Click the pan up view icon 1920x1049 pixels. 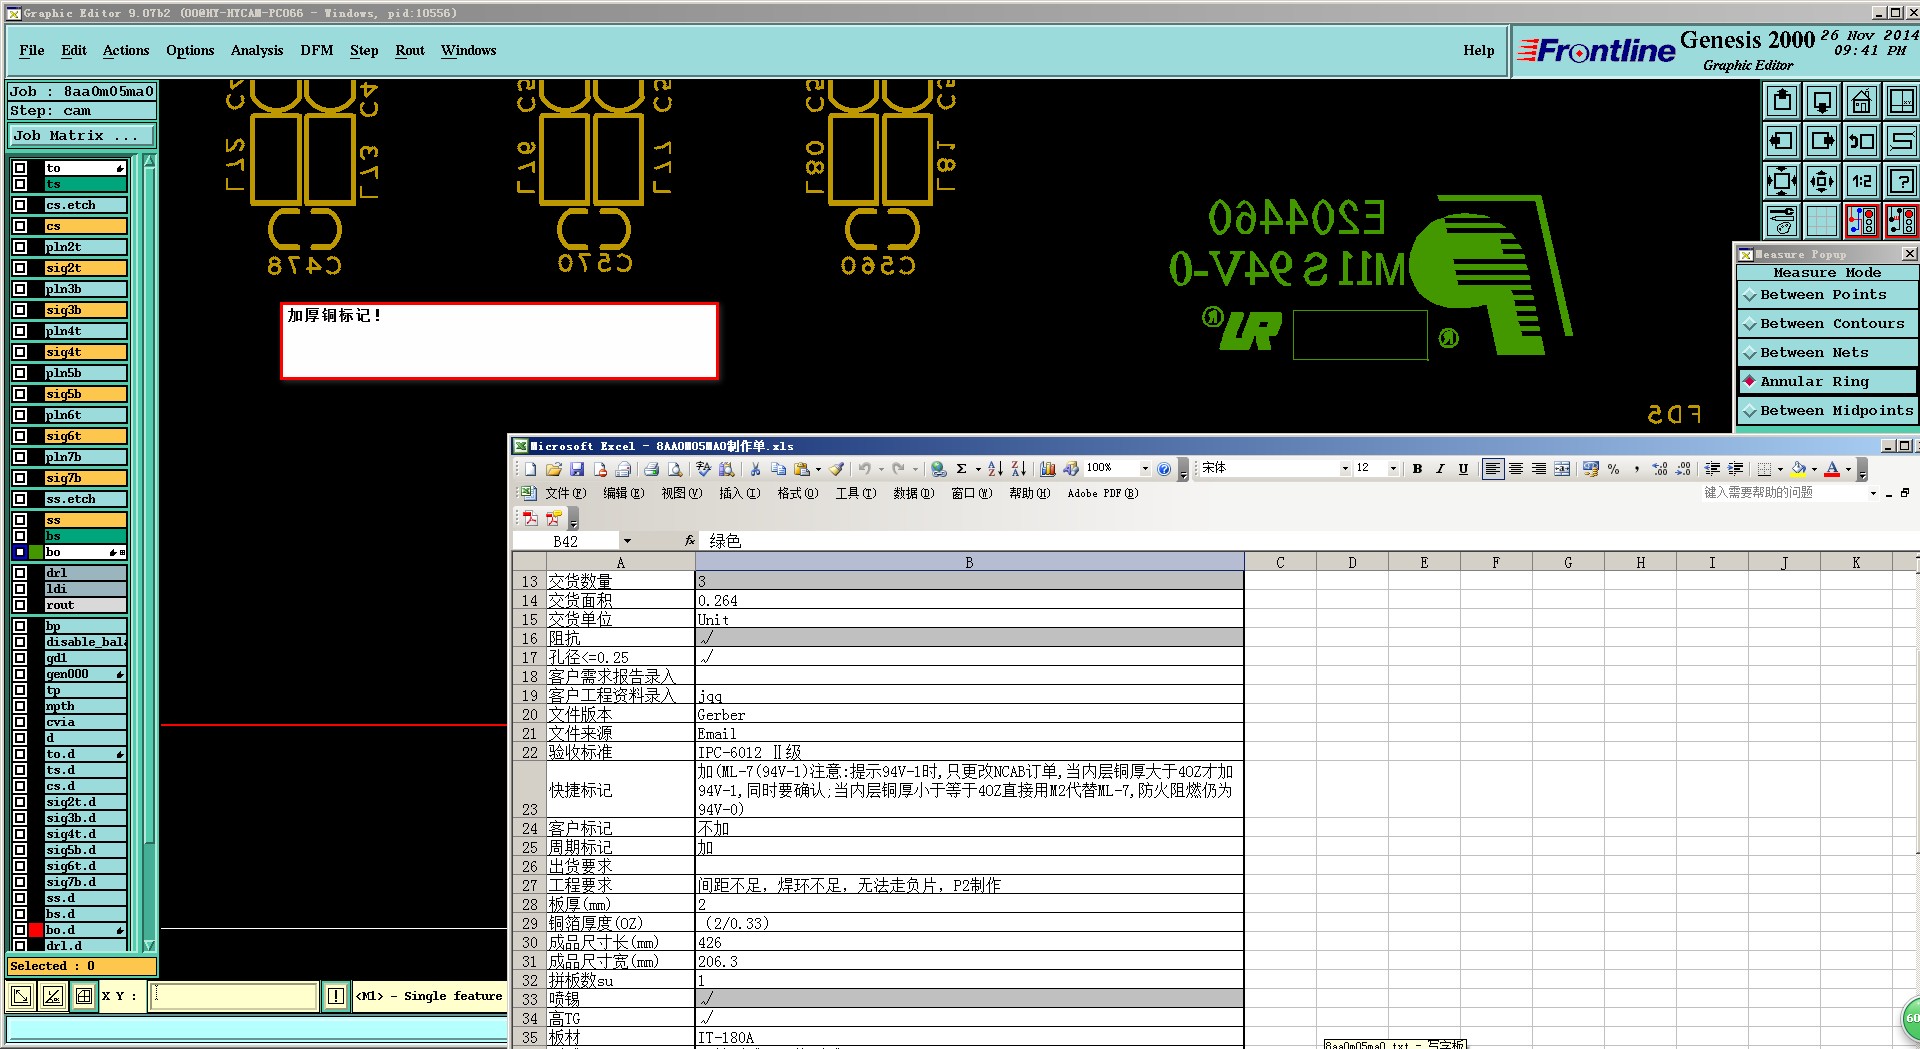[1781, 101]
